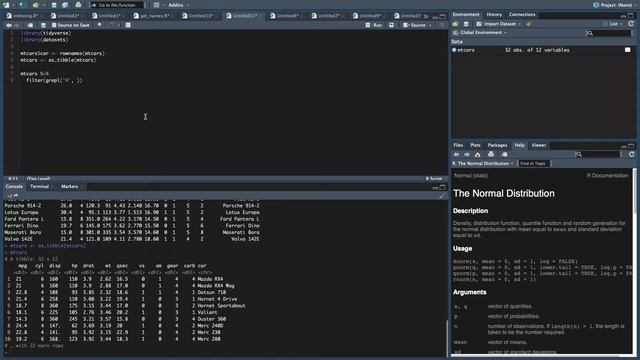Click the "The Normal Distribution" heading text

tap(504, 193)
